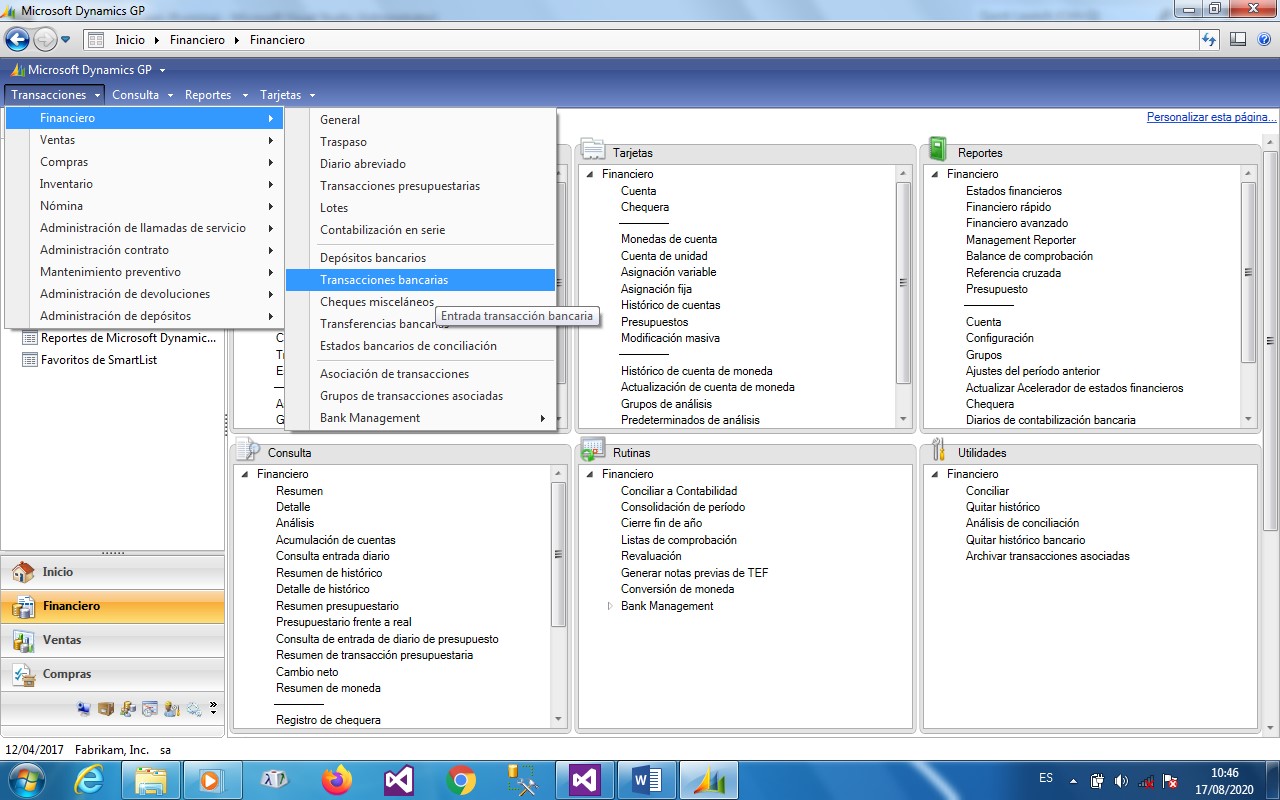Click Management Reporter in Reportes list
The image size is (1280, 800).
[x=1021, y=240]
